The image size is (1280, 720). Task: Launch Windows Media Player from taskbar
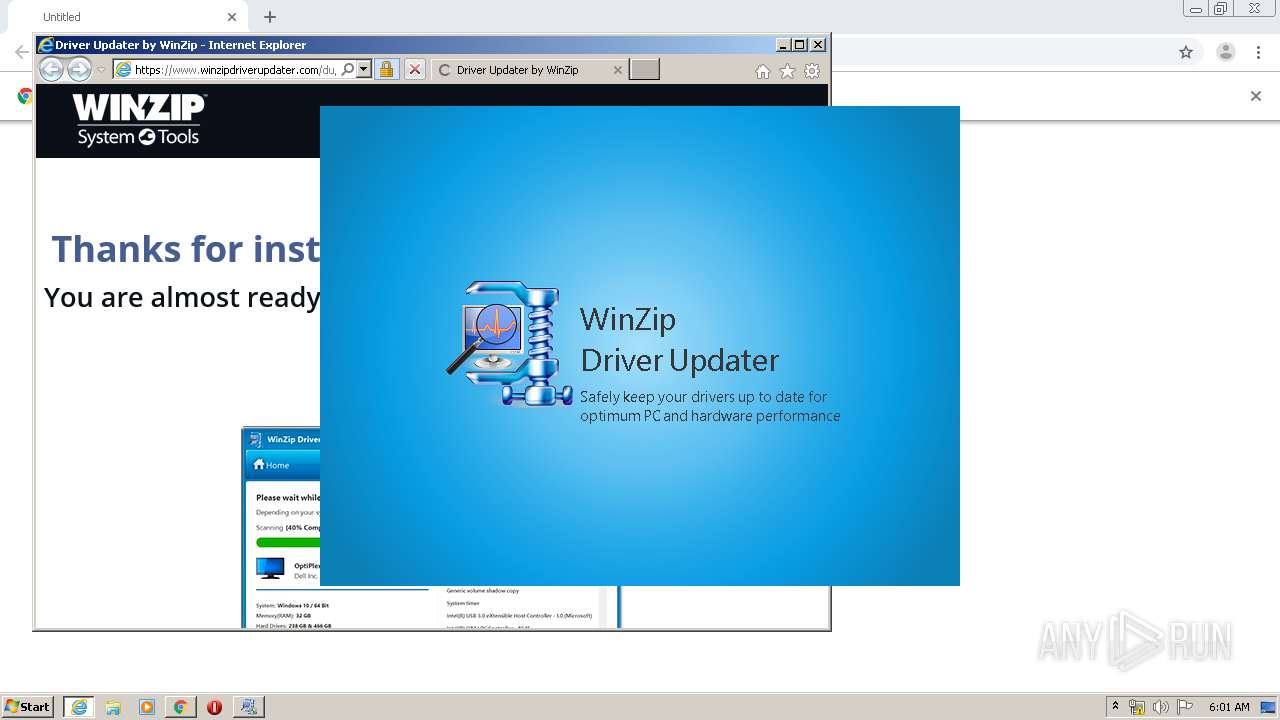click(147, 707)
